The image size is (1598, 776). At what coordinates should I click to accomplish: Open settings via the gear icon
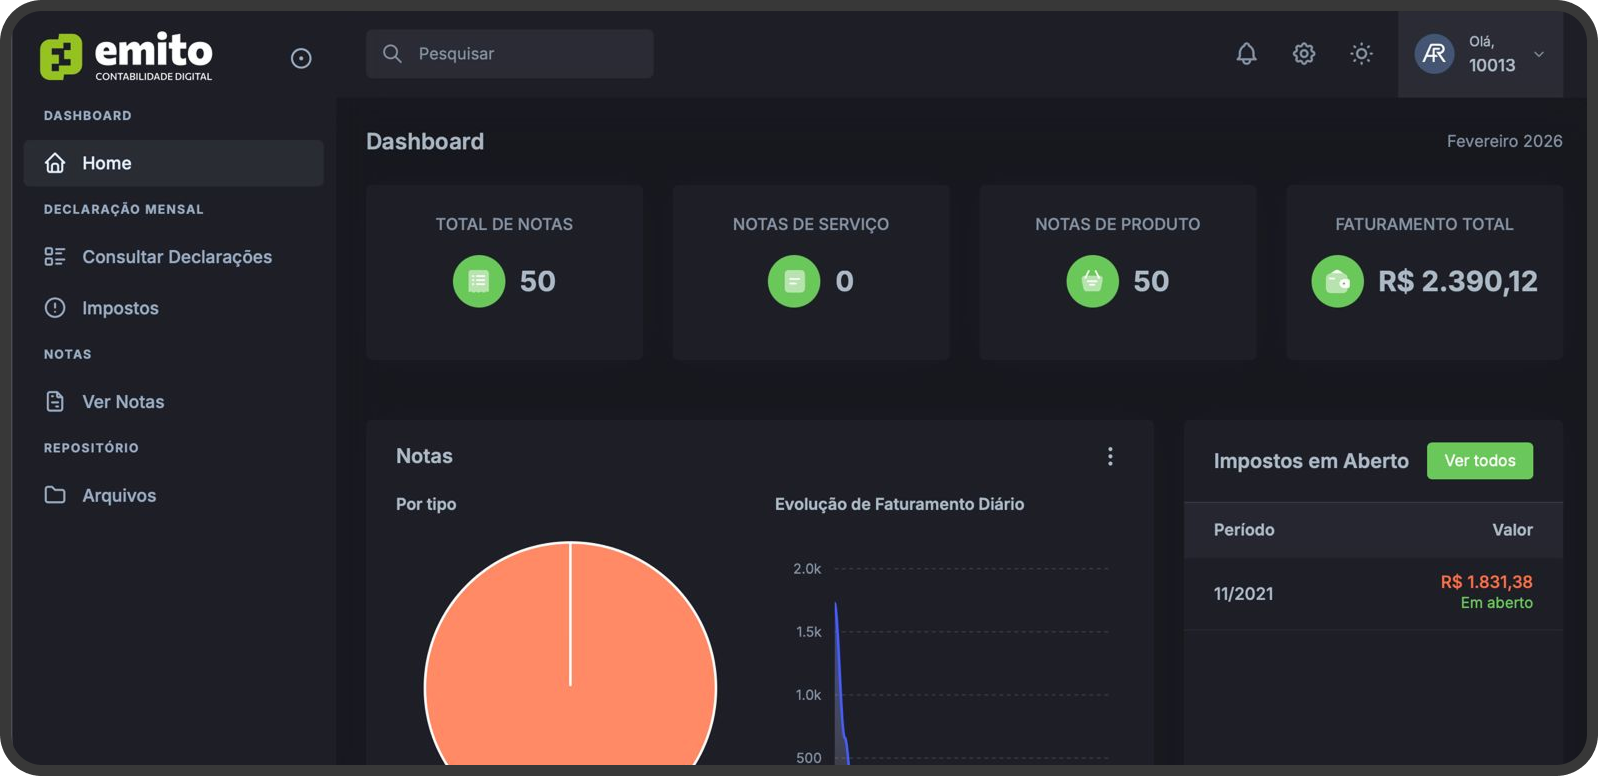pyautogui.click(x=1304, y=54)
